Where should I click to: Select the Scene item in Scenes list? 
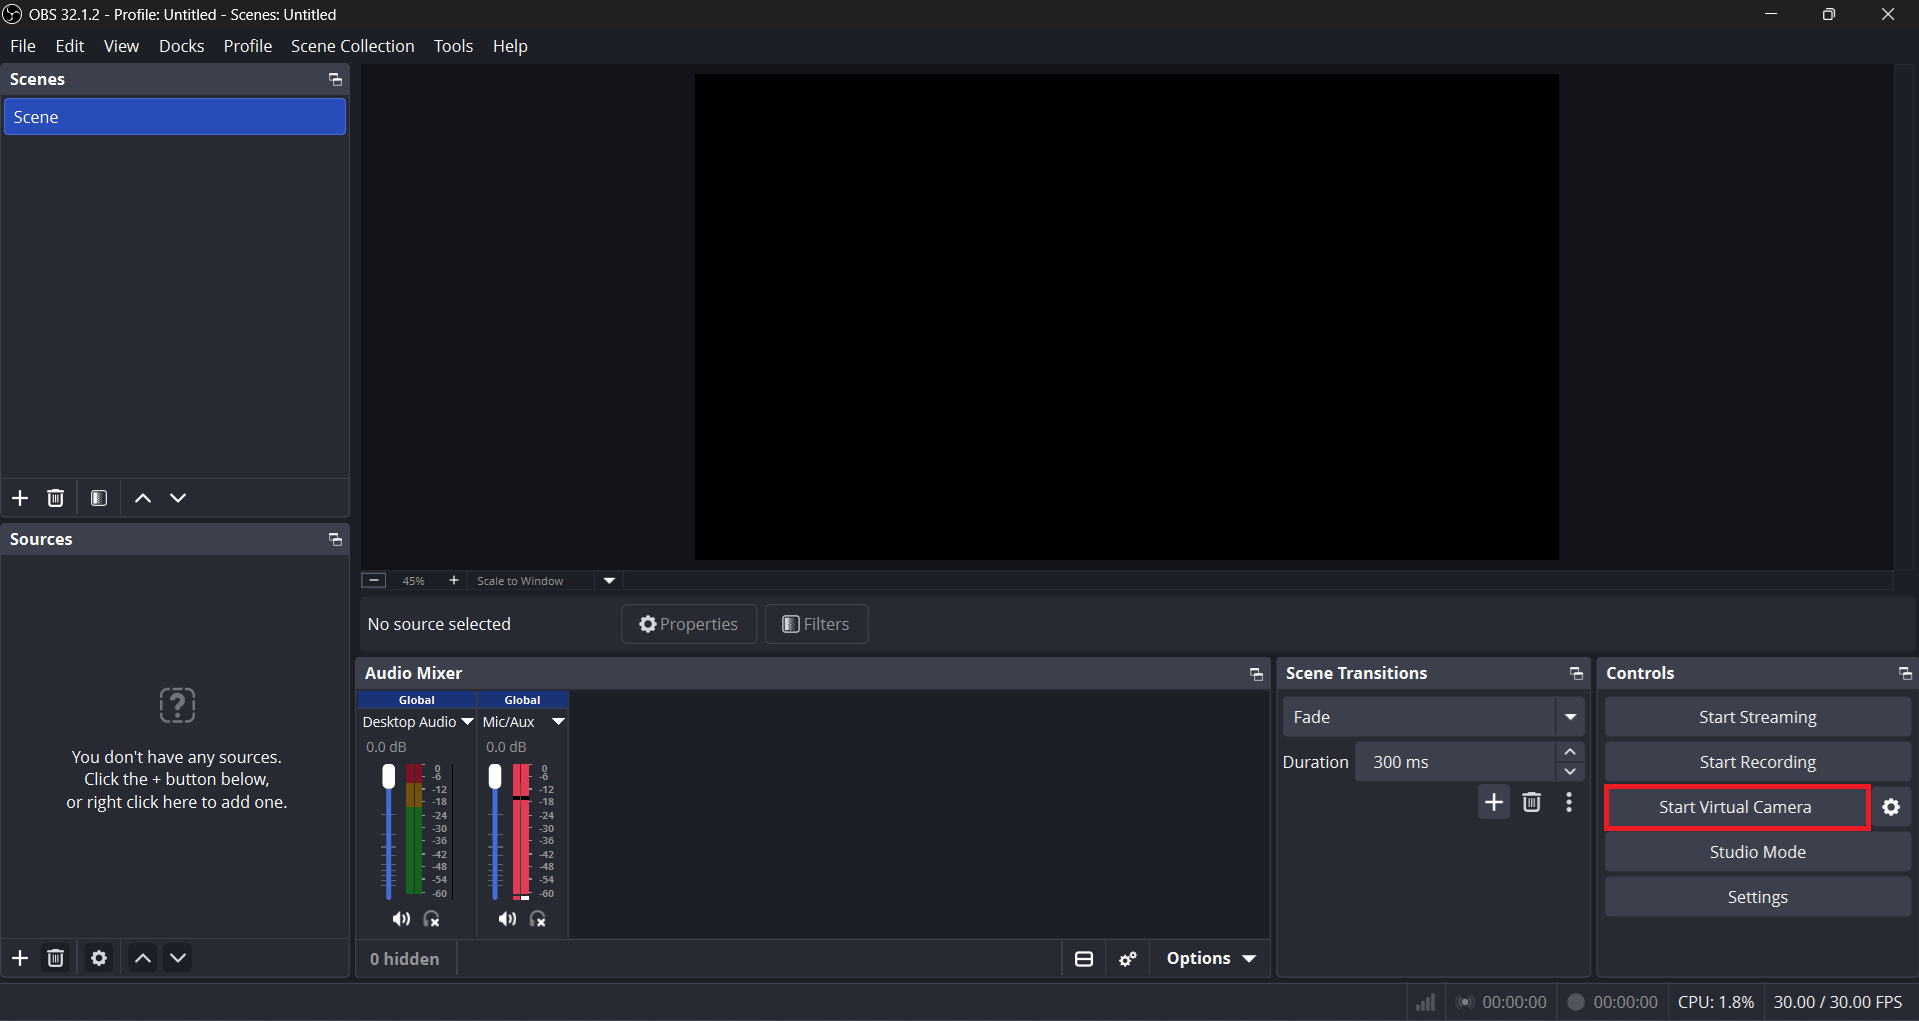click(x=175, y=117)
